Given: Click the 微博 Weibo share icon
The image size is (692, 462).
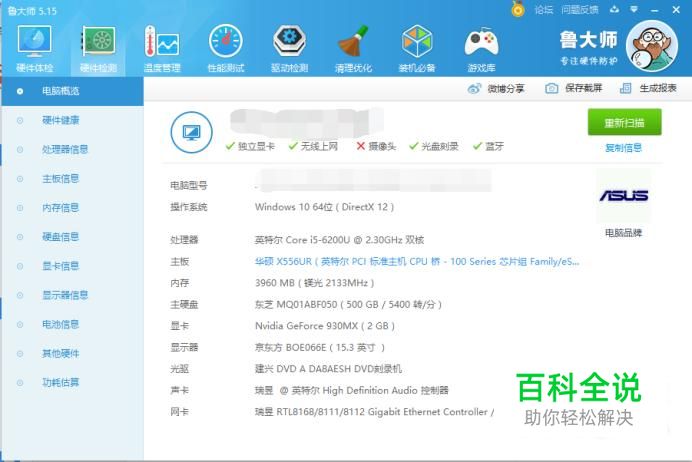Looking at the screenshot, I should [x=474, y=89].
